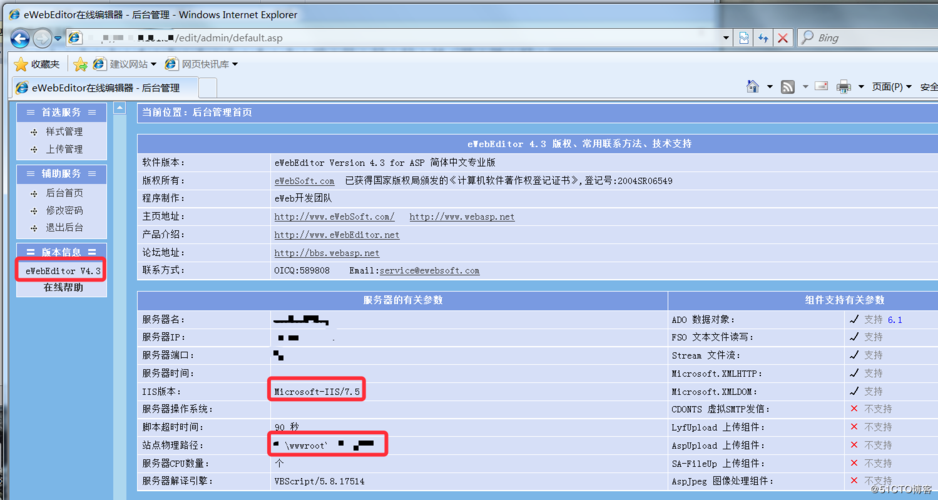Open 上传管理 in the sidebar

64,150
